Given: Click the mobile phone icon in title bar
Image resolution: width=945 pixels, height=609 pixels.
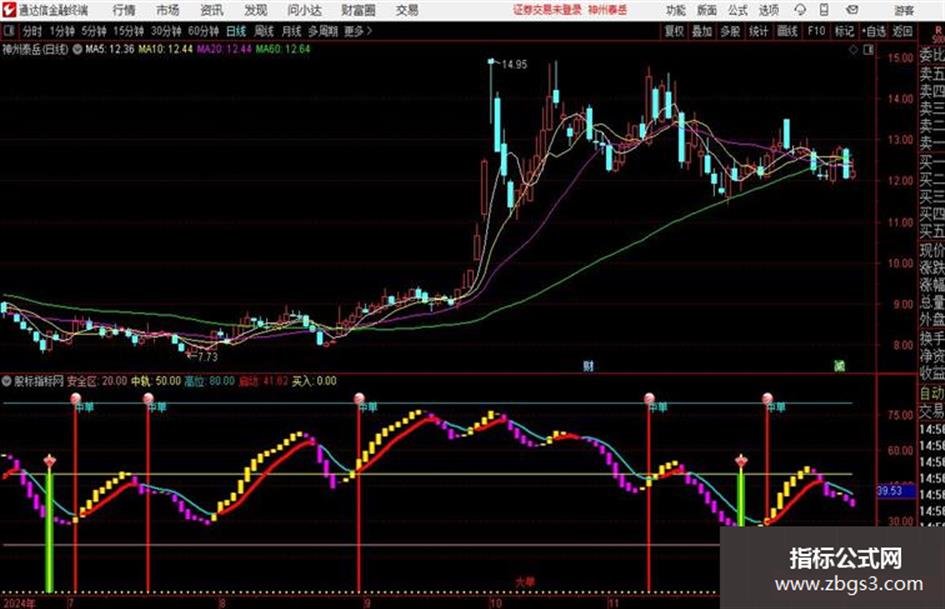Looking at the screenshot, I should [824, 10].
